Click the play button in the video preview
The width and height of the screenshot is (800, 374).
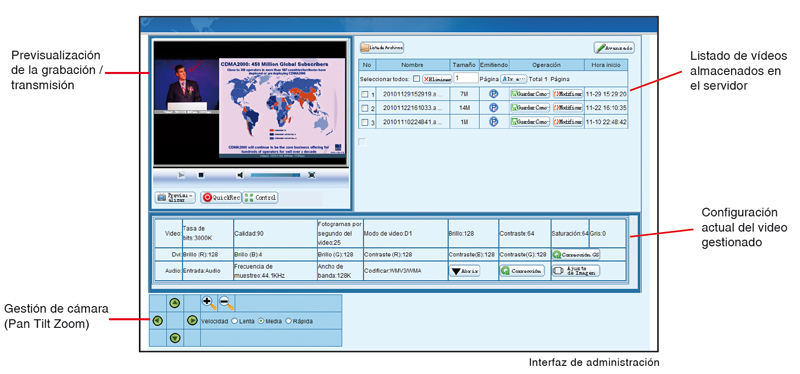coord(181,175)
